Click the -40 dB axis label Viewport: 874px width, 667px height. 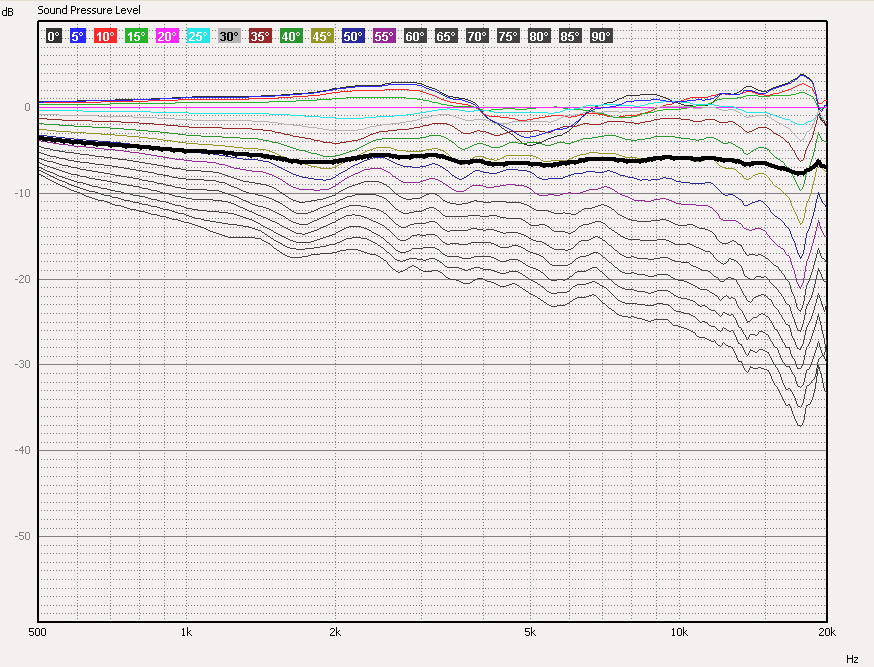pos(23,450)
